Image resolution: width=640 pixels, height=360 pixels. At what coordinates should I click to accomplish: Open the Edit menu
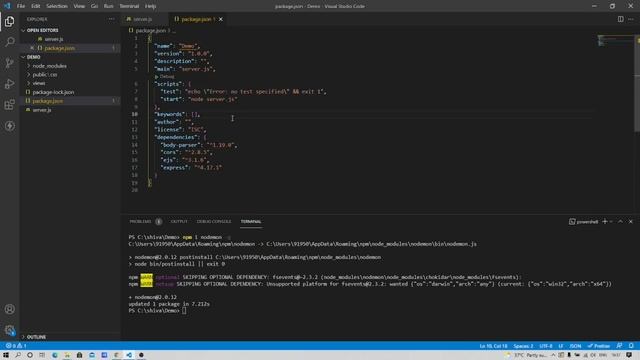pos(36,6)
